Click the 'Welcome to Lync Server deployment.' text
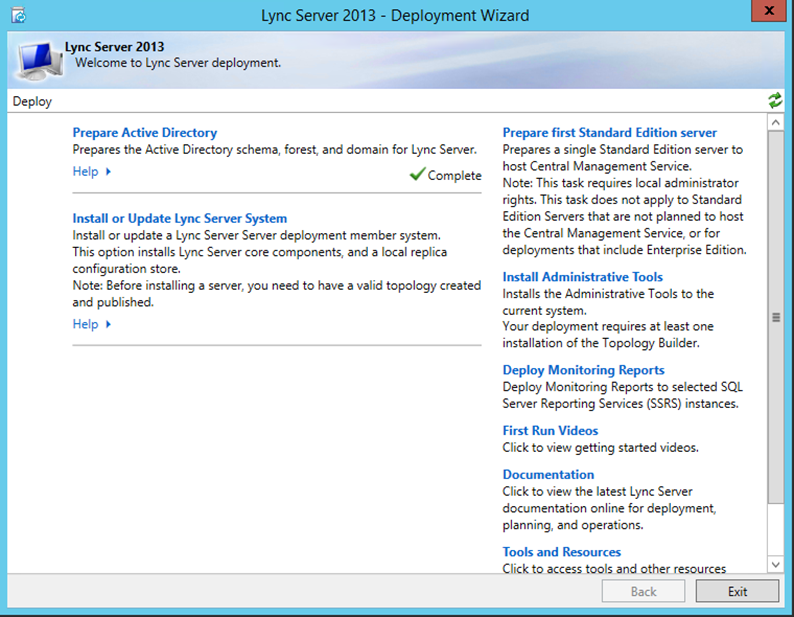 (178, 63)
